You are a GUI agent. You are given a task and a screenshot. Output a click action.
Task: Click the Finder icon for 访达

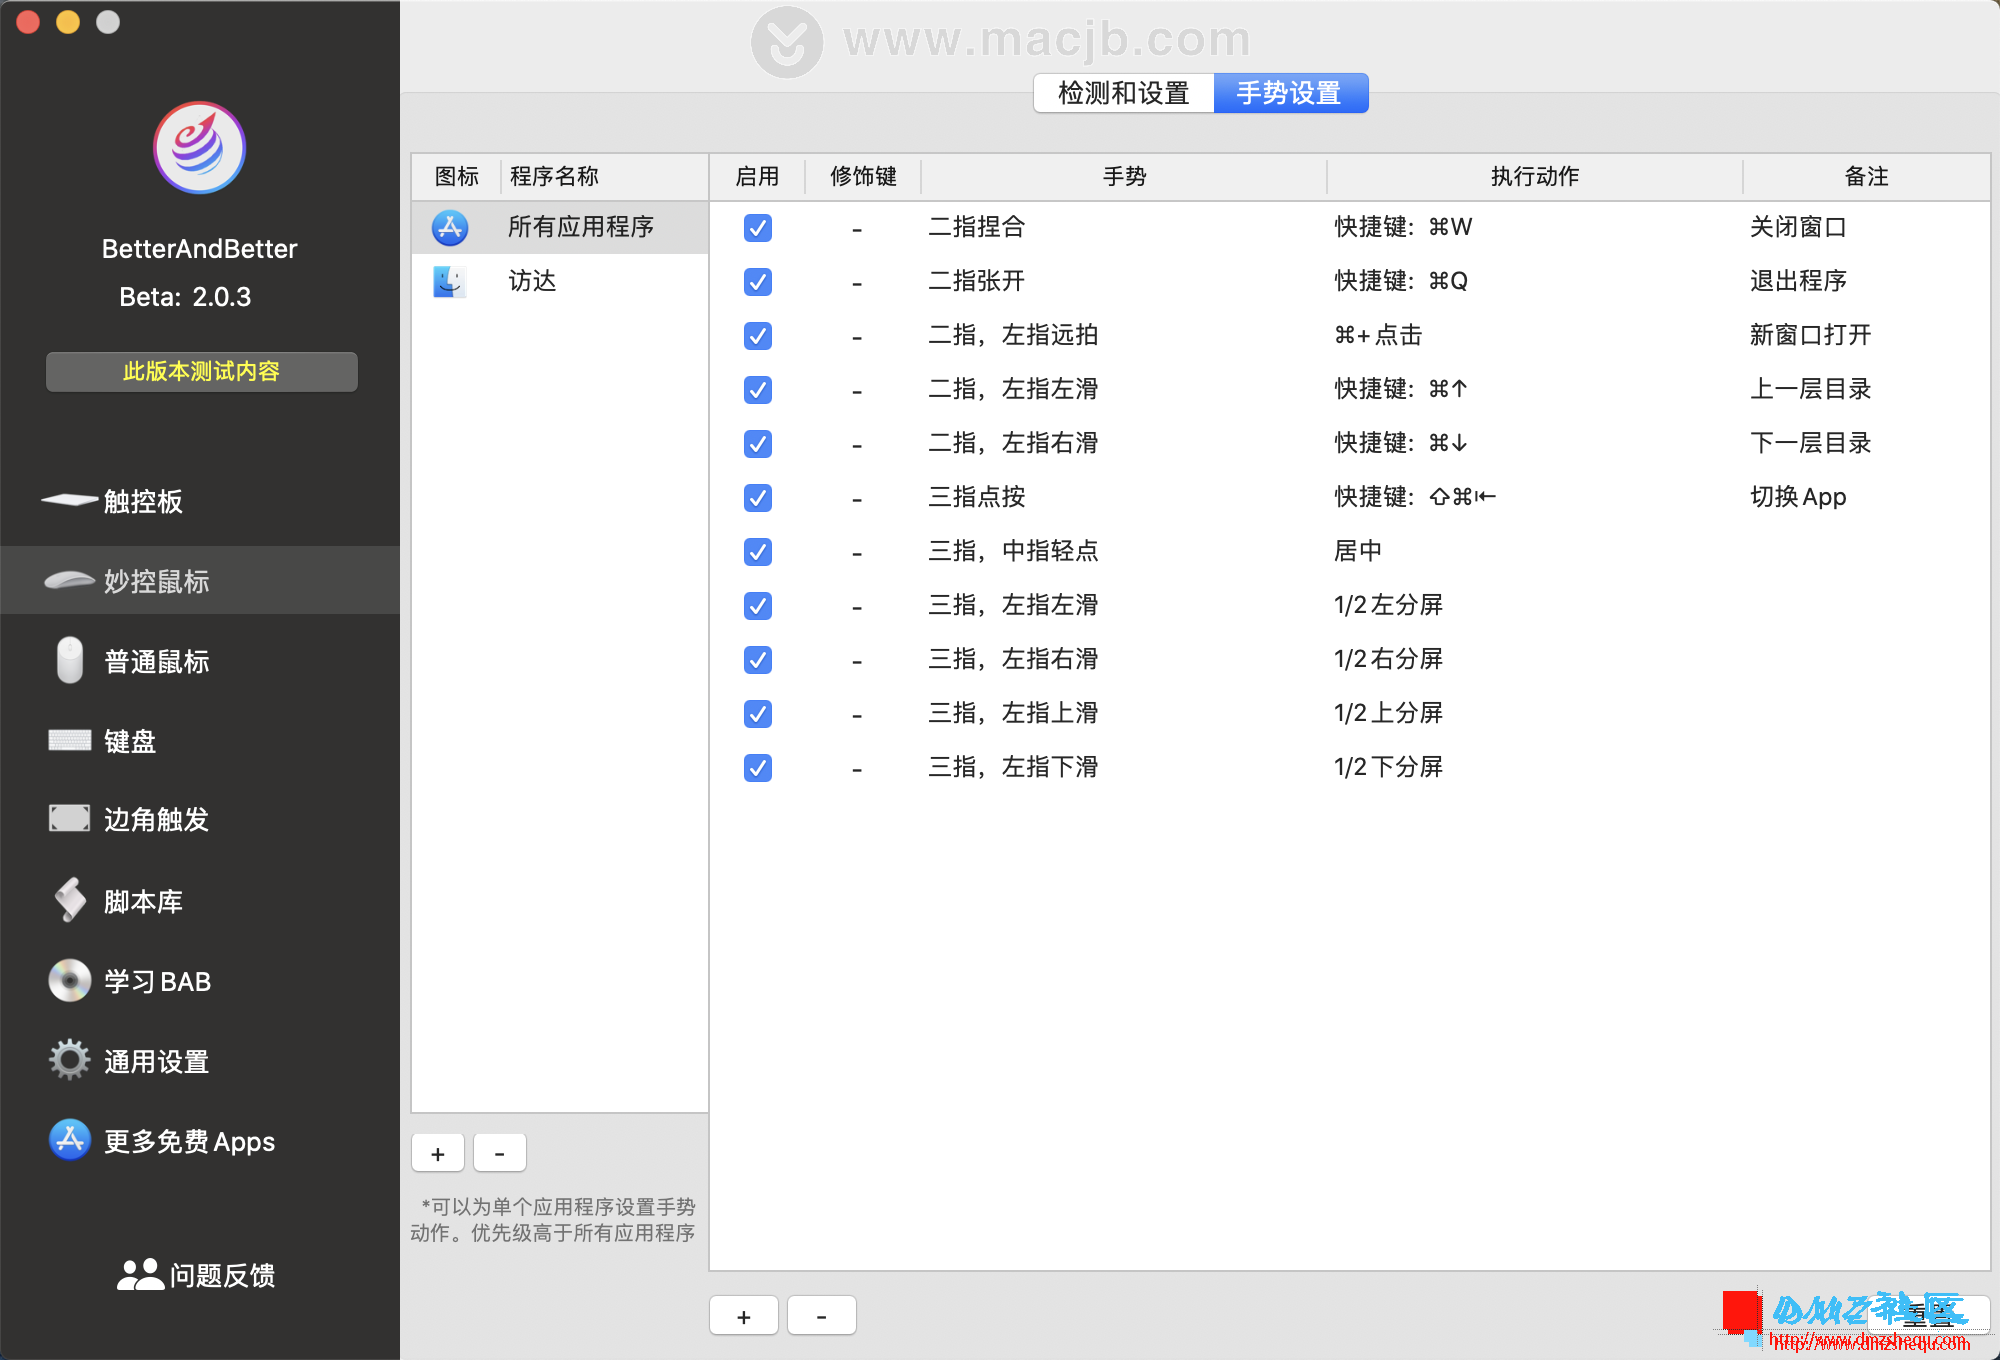coord(450,282)
